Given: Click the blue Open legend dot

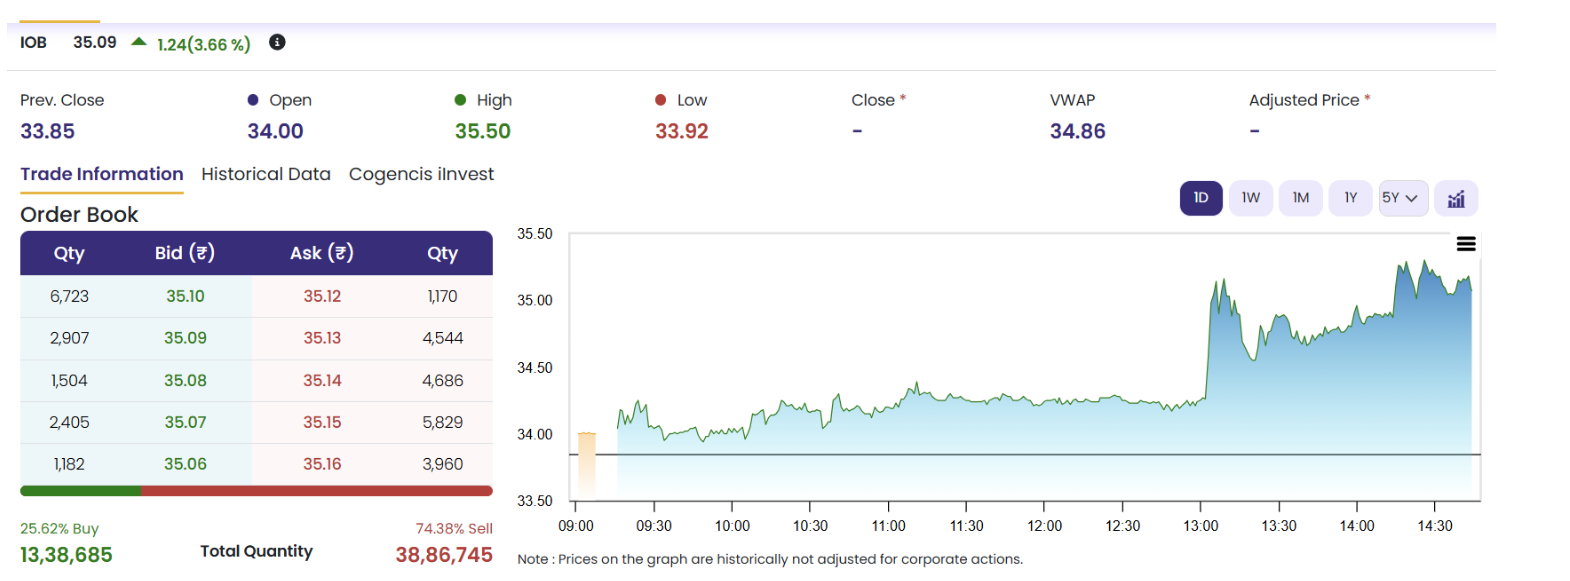Looking at the screenshot, I should (x=253, y=100).
